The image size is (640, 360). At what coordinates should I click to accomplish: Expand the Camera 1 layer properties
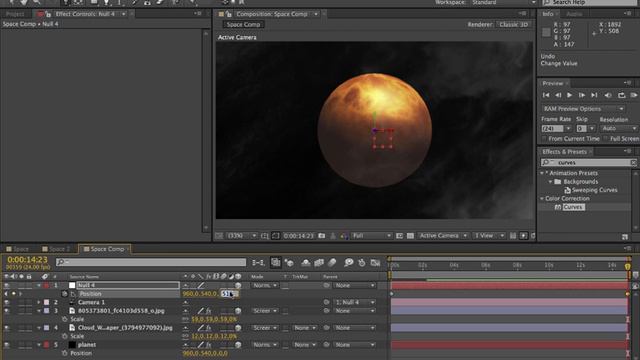click(x=39, y=302)
